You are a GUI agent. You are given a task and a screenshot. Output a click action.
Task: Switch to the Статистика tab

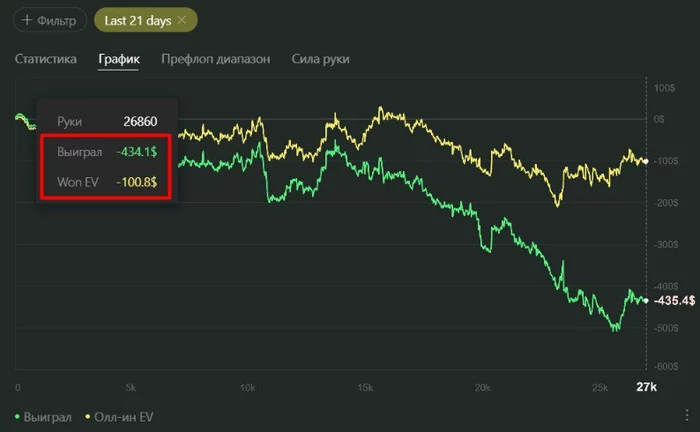click(x=46, y=59)
